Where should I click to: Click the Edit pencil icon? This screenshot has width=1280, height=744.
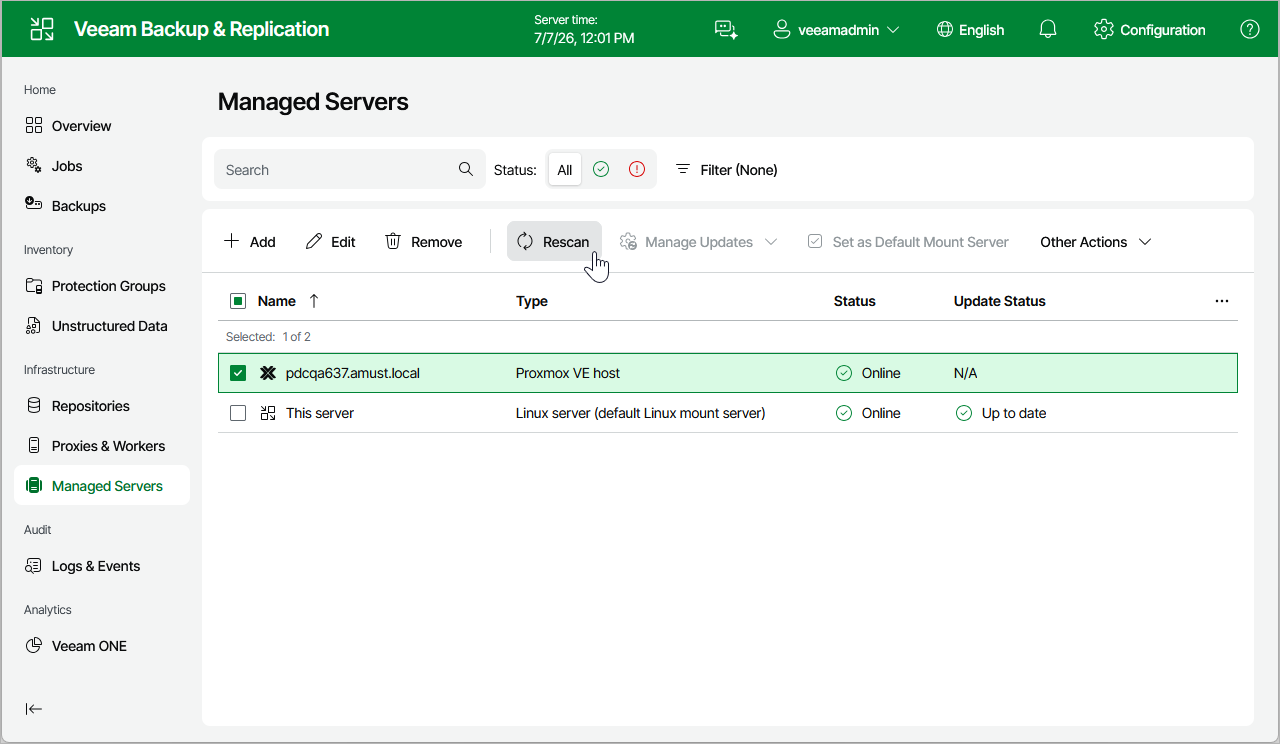point(314,241)
